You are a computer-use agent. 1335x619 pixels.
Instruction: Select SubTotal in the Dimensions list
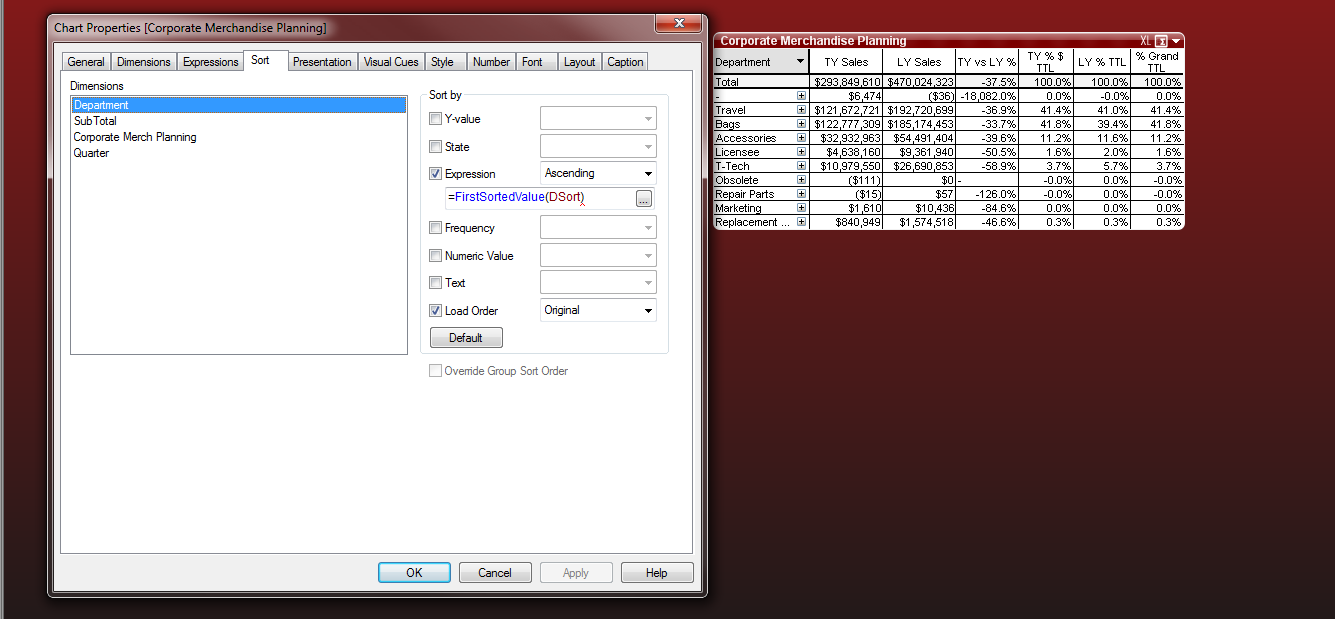click(95, 121)
